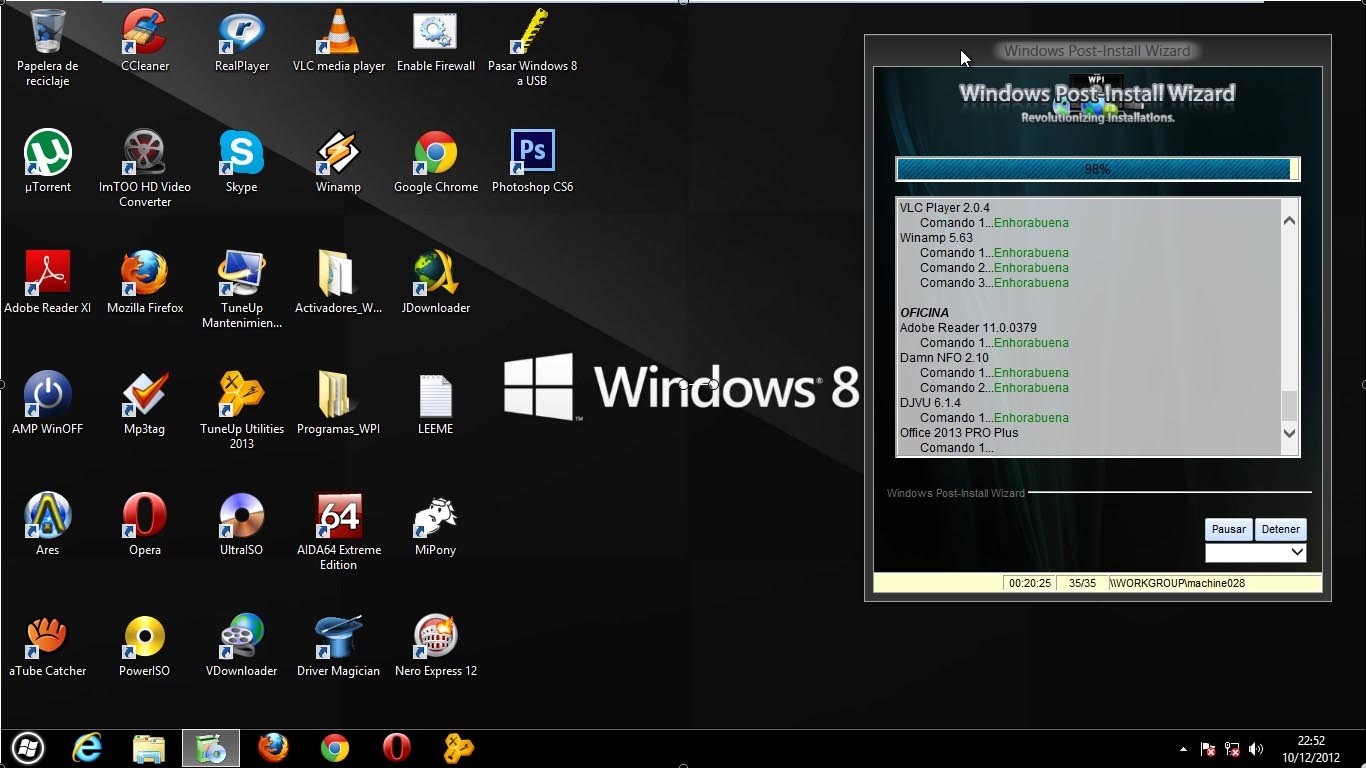The height and width of the screenshot is (768, 1366).
Task: Open Internet Explorer from taskbar
Action: point(87,748)
